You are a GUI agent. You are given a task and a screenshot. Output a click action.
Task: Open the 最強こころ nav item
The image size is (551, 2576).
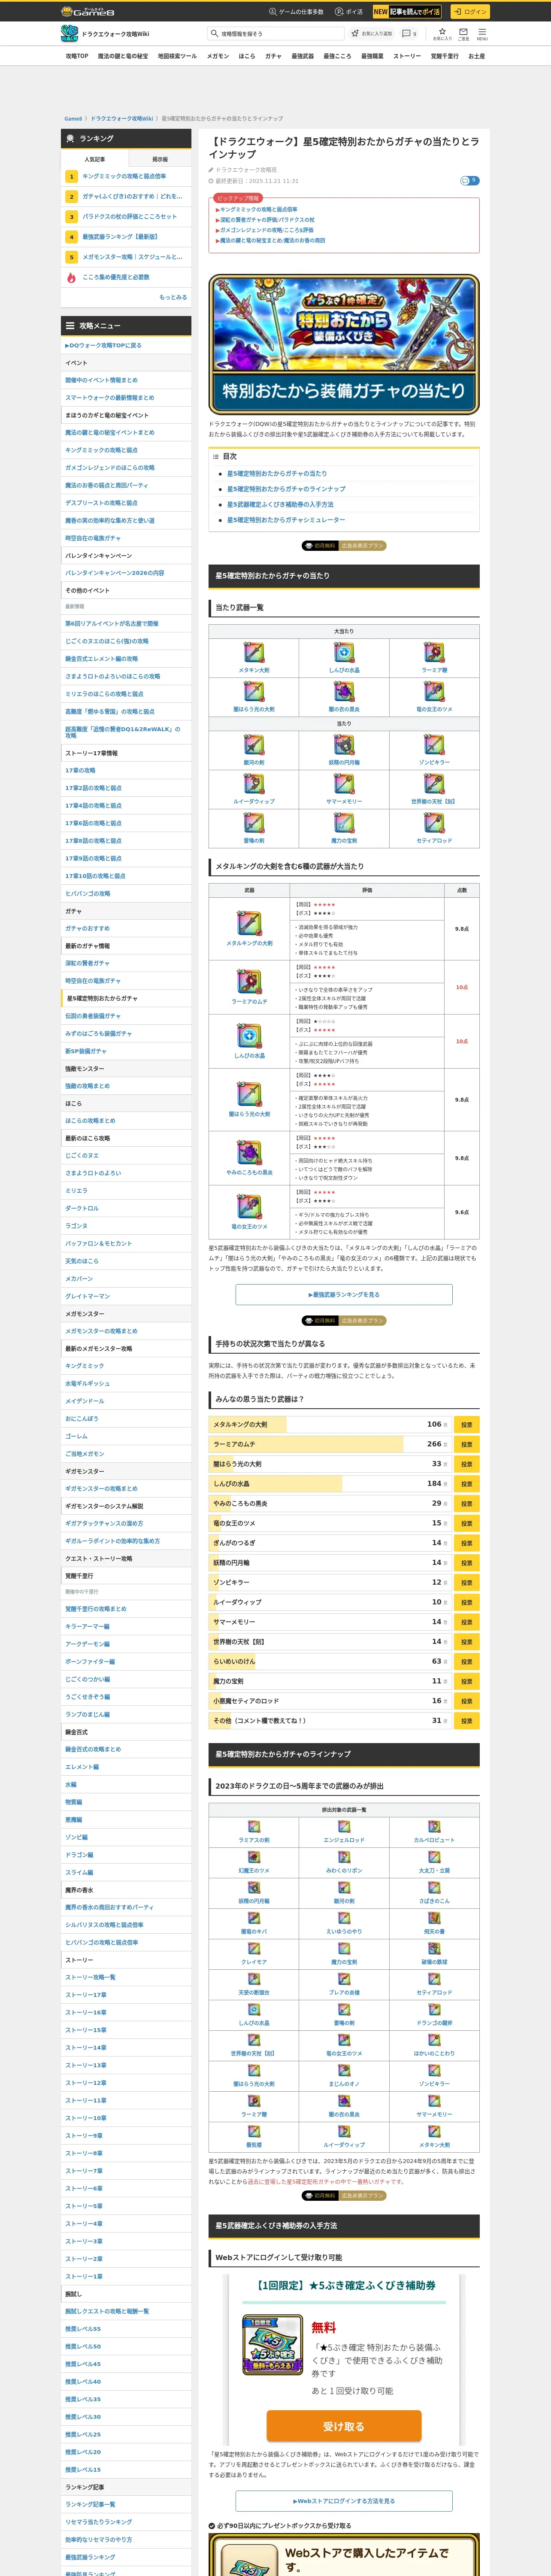click(x=337, y=56)
